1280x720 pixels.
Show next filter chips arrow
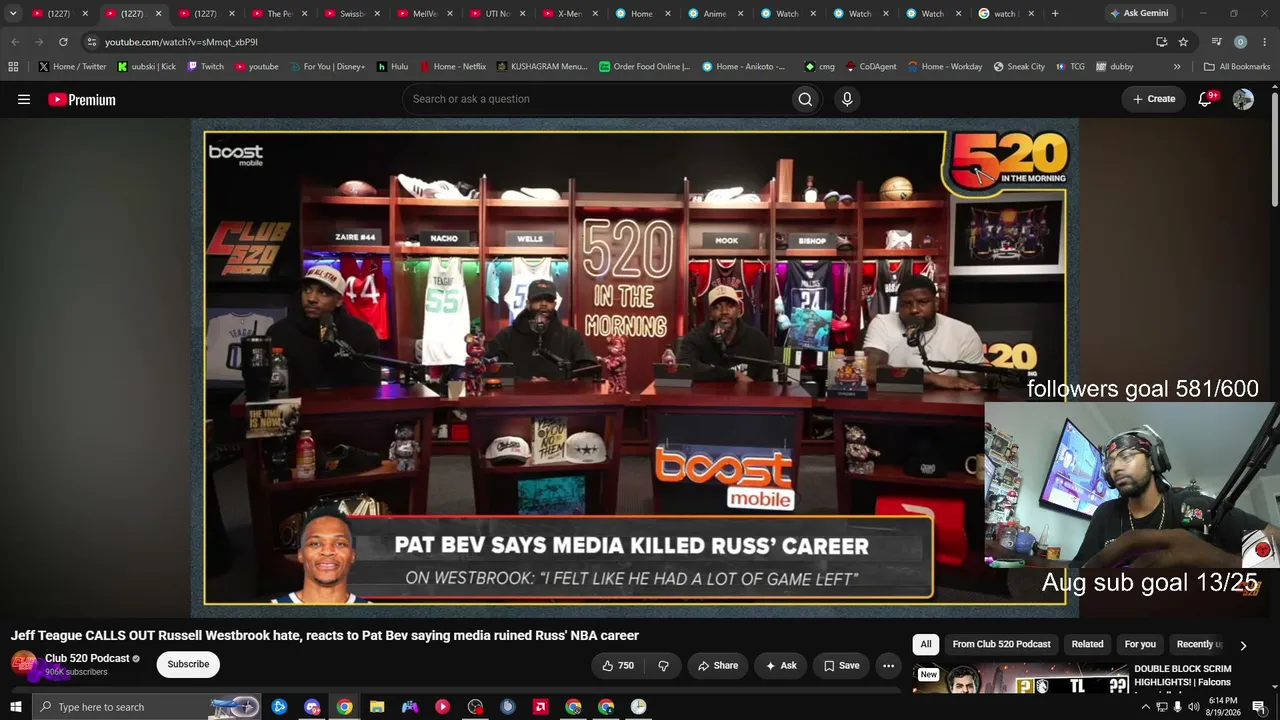[1243, 645]
